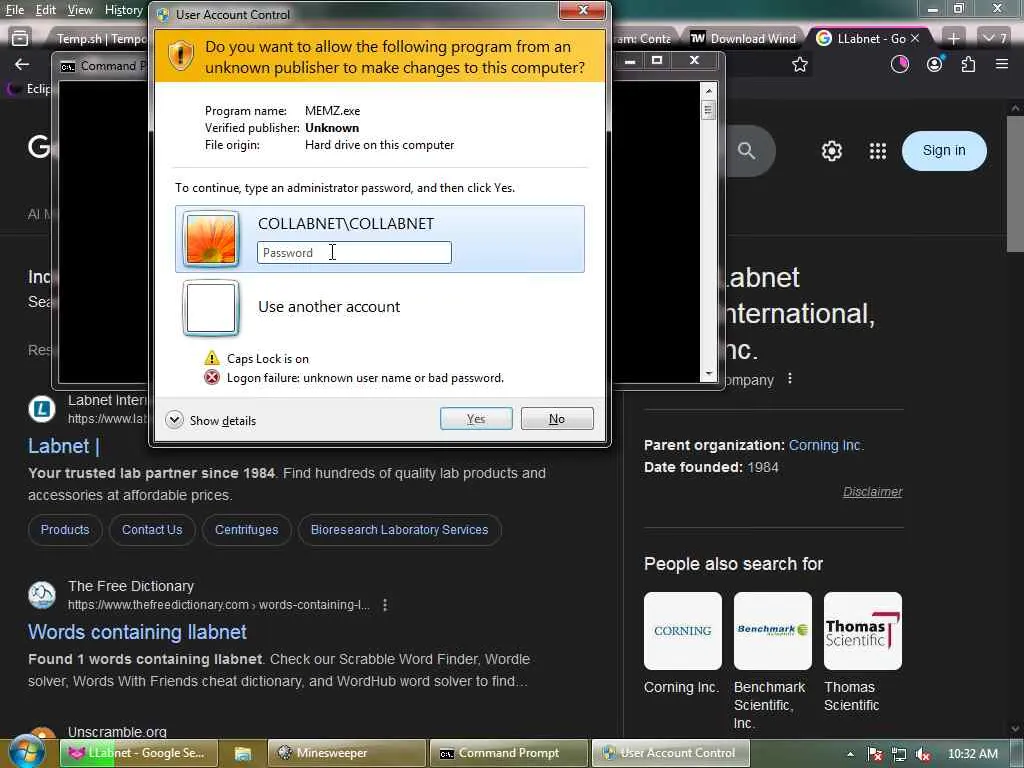Open Words containing llabnet result
The width and height of the screenshot is (1024, 768).
[x=137, y=632]
